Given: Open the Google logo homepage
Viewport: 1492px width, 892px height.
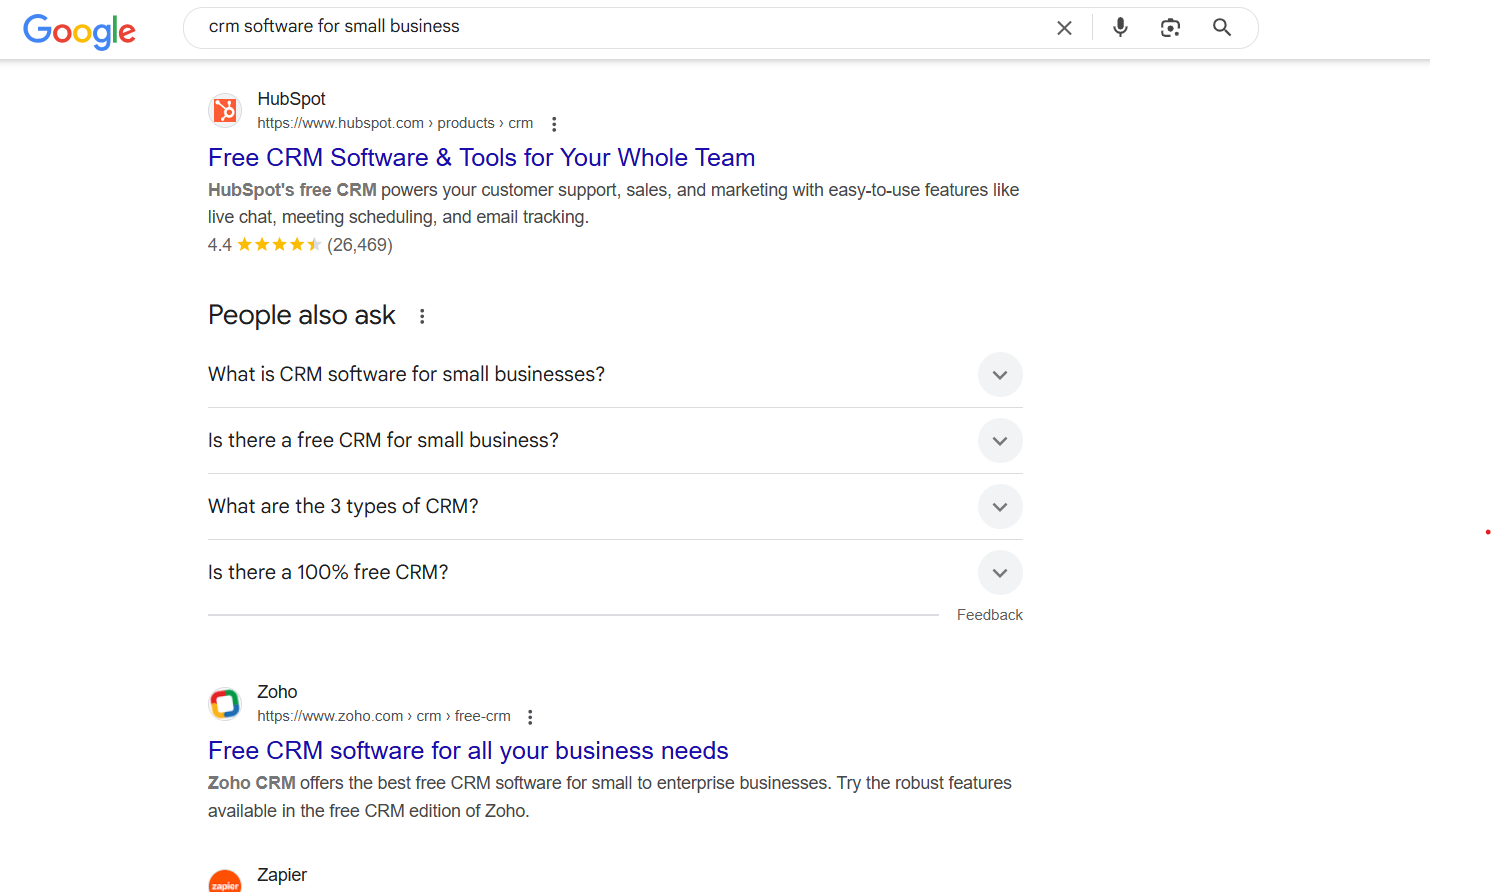Looking at the screenshot, I should point(79,30).
